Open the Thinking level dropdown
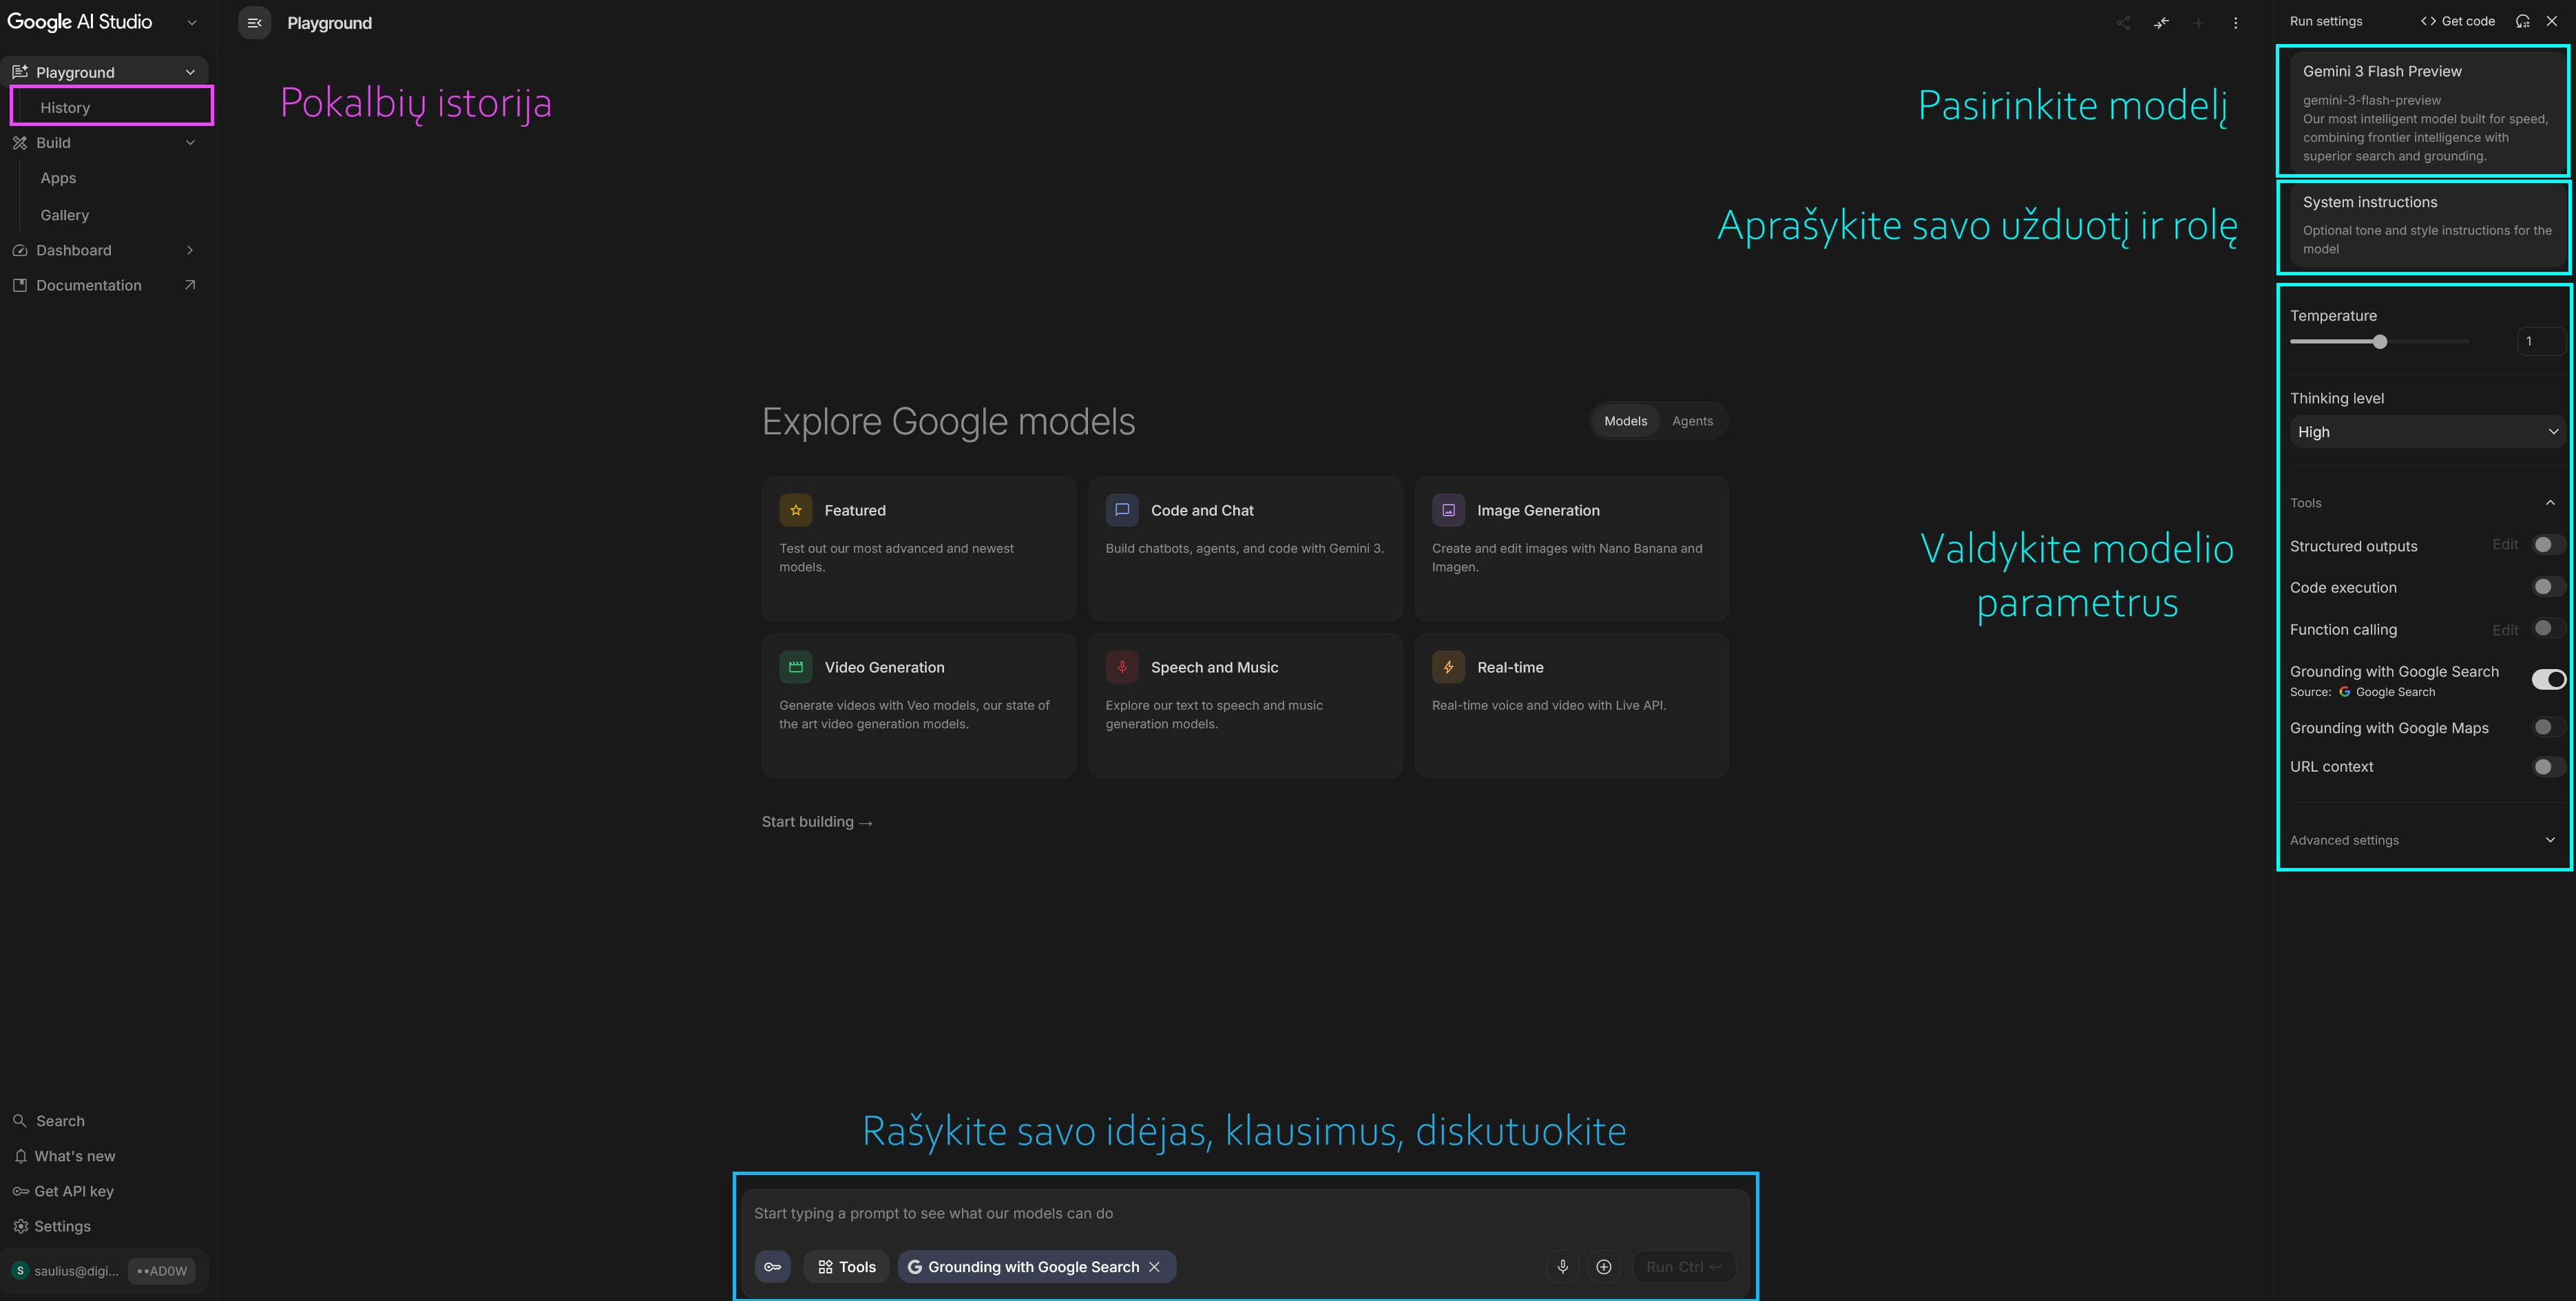This screenshot has width=2576, height=1301. coord(2427,432)
